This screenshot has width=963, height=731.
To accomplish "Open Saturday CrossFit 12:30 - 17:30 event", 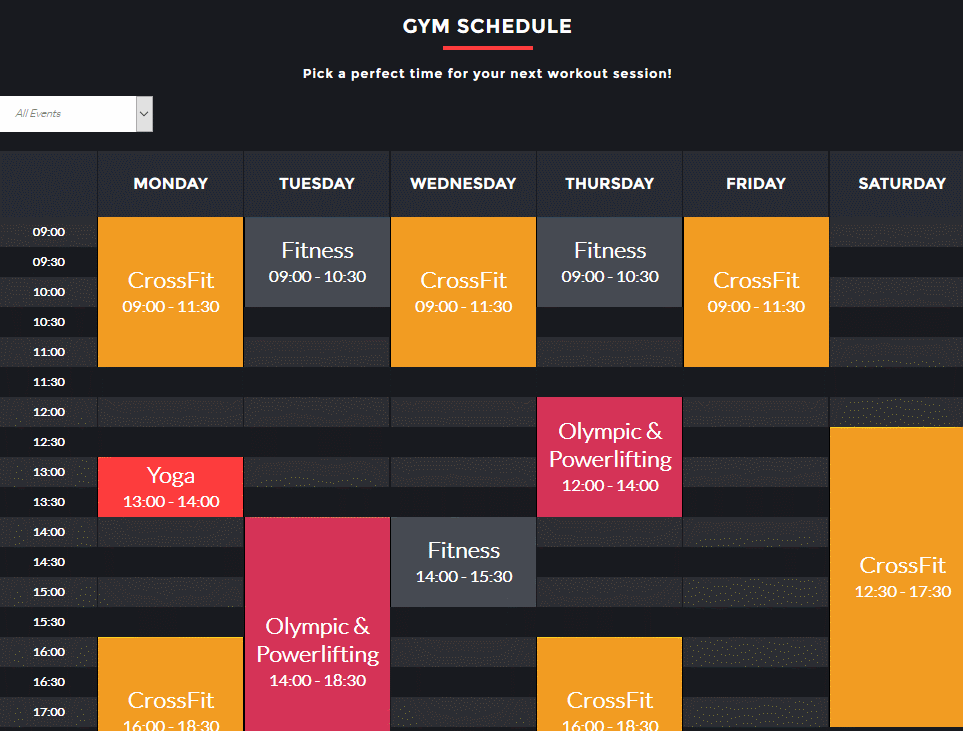I will pos(897,577).
